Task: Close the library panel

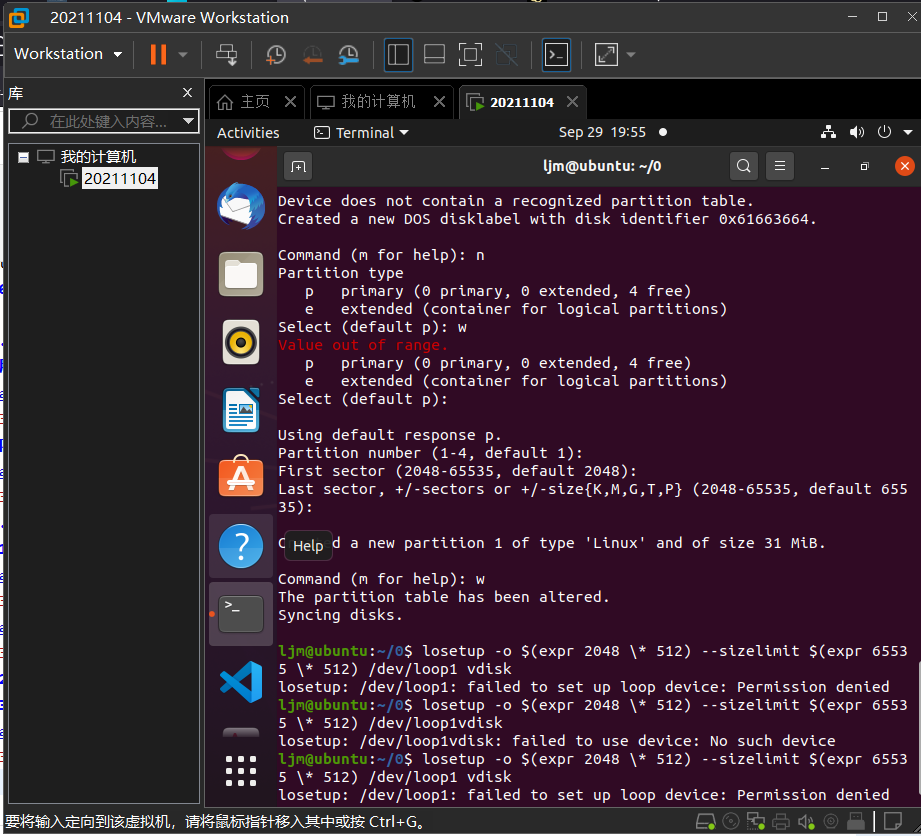Action: (x=187, y=92)
